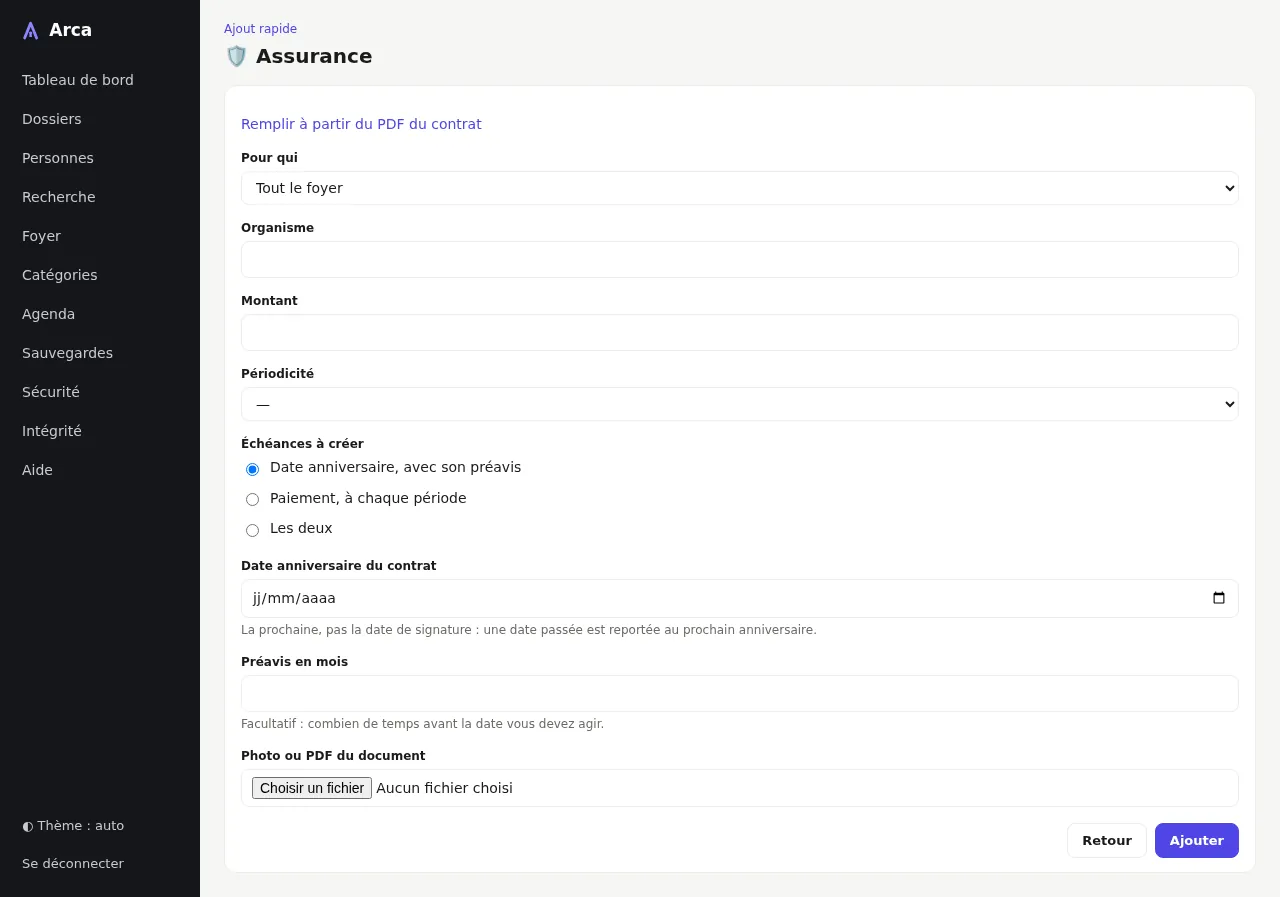This screenshot has width=1280, height=897.
Task: Click into the Montant field
Action: point(740,332)
